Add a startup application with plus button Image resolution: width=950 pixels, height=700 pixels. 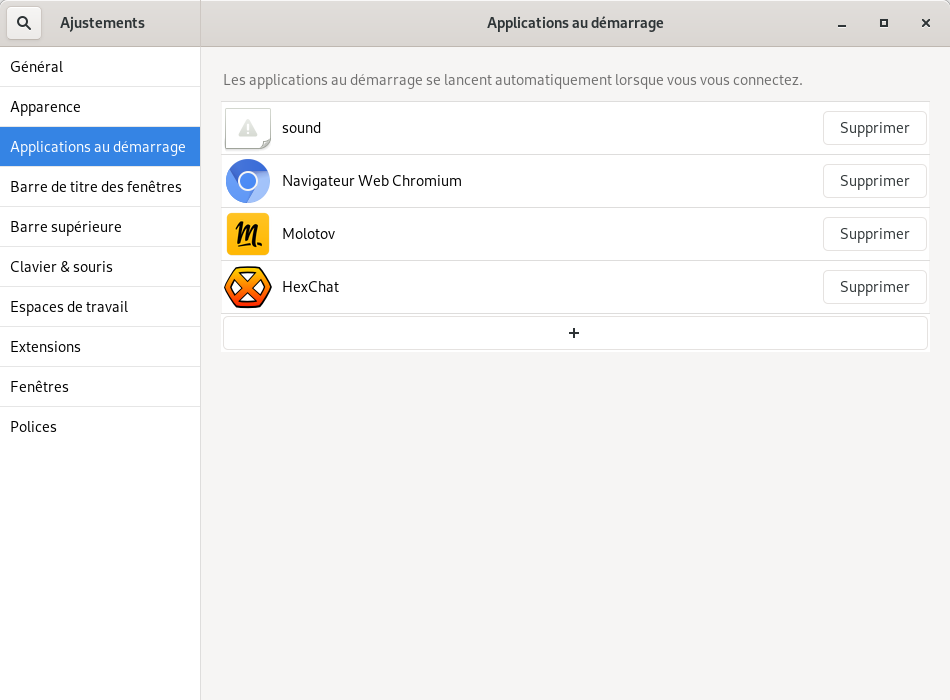coord(574,333)
